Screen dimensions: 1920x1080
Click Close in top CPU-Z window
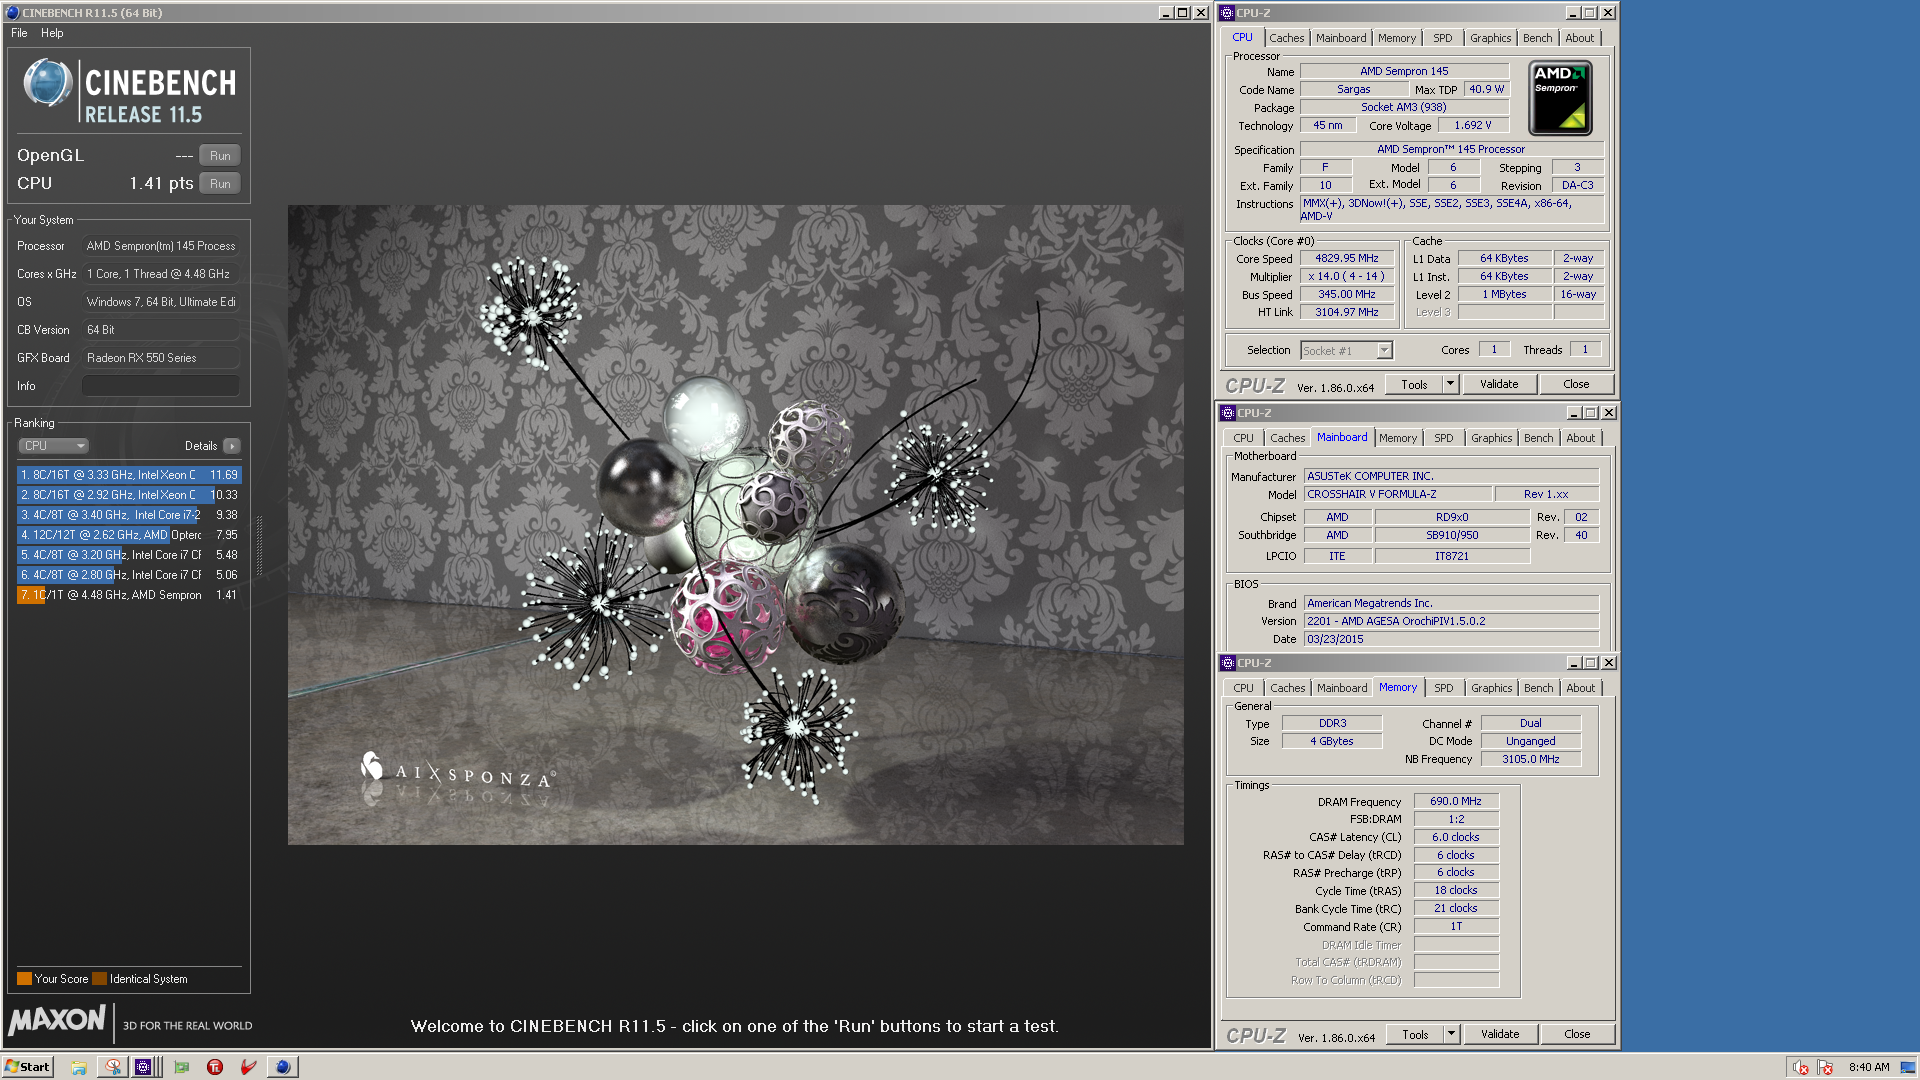point(1576,384)
